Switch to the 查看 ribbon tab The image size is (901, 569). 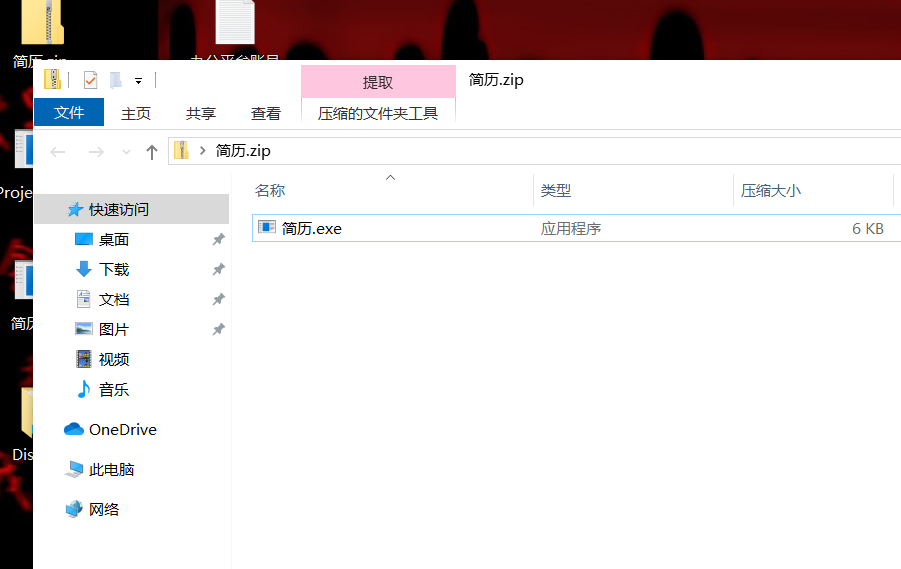click(x=266, y=113)
